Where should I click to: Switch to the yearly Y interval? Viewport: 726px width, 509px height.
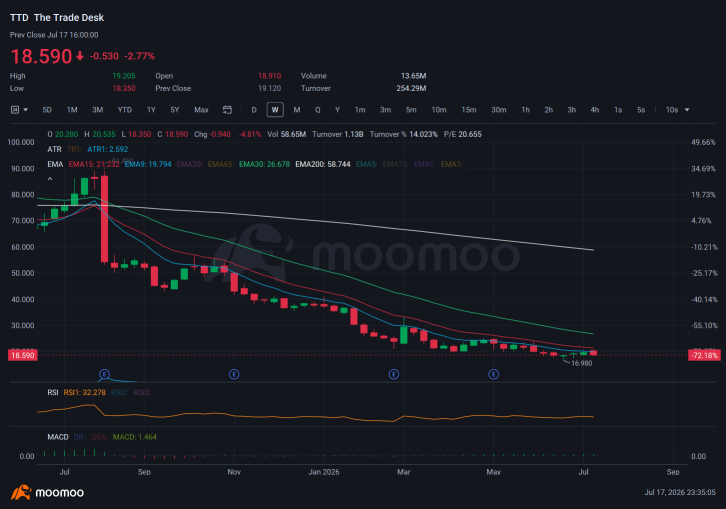337,110
